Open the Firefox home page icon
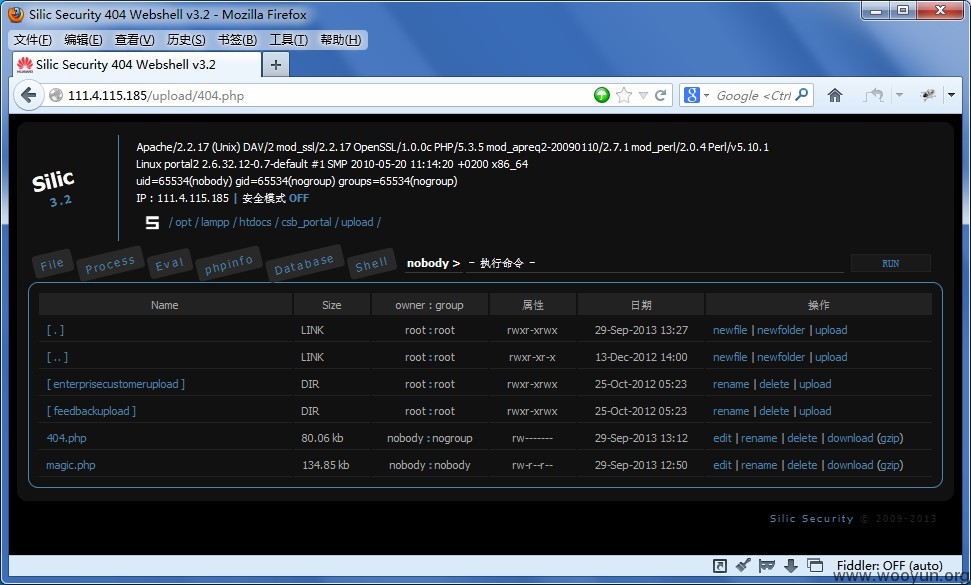Screen dimensions: 971x585 pos(835,95)
